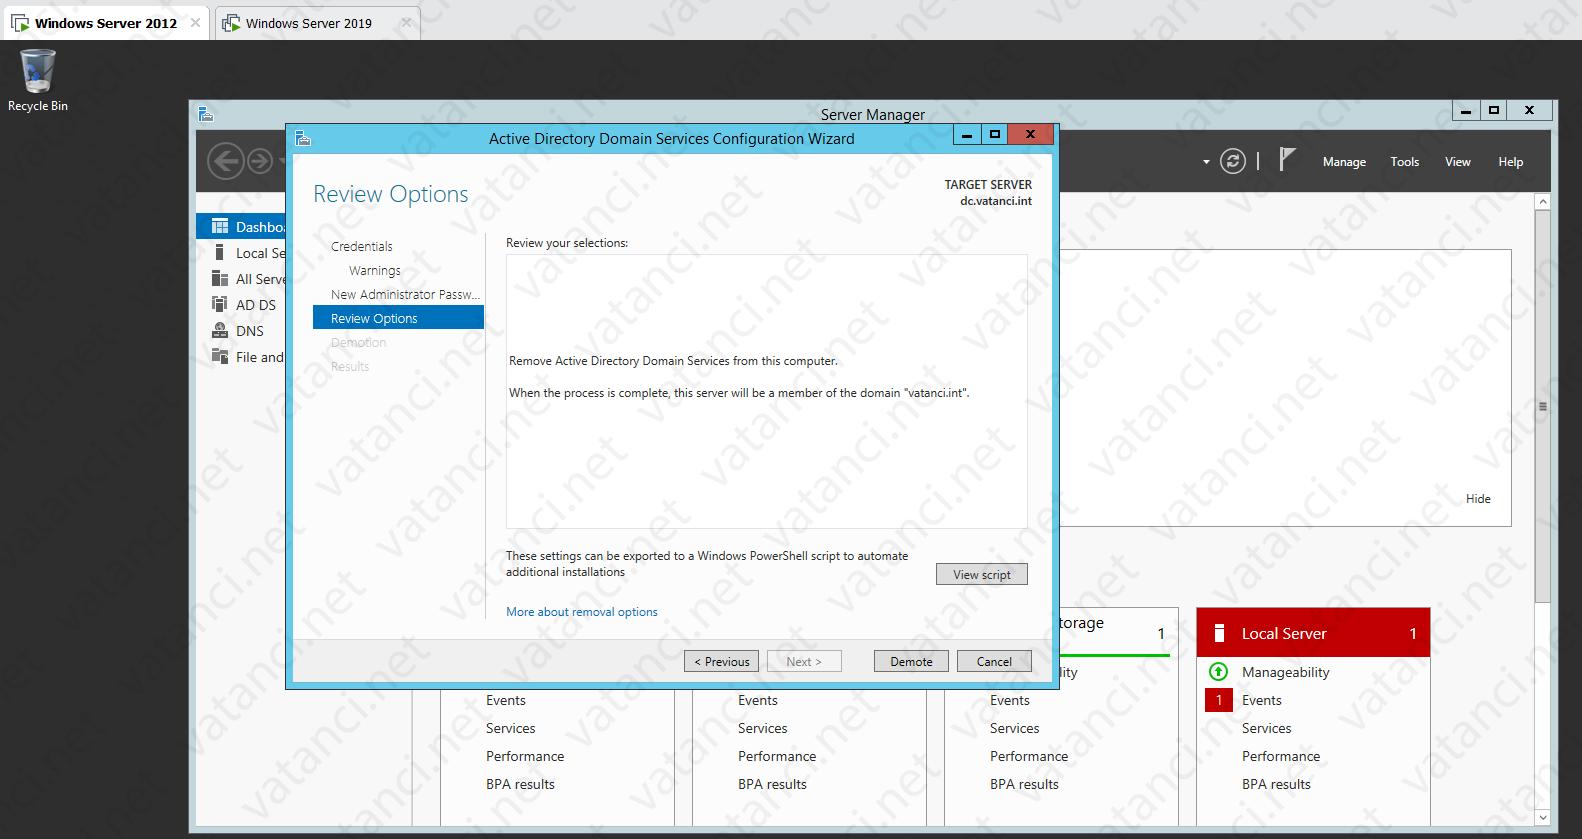Open the Help menu

click(1510, 162)
